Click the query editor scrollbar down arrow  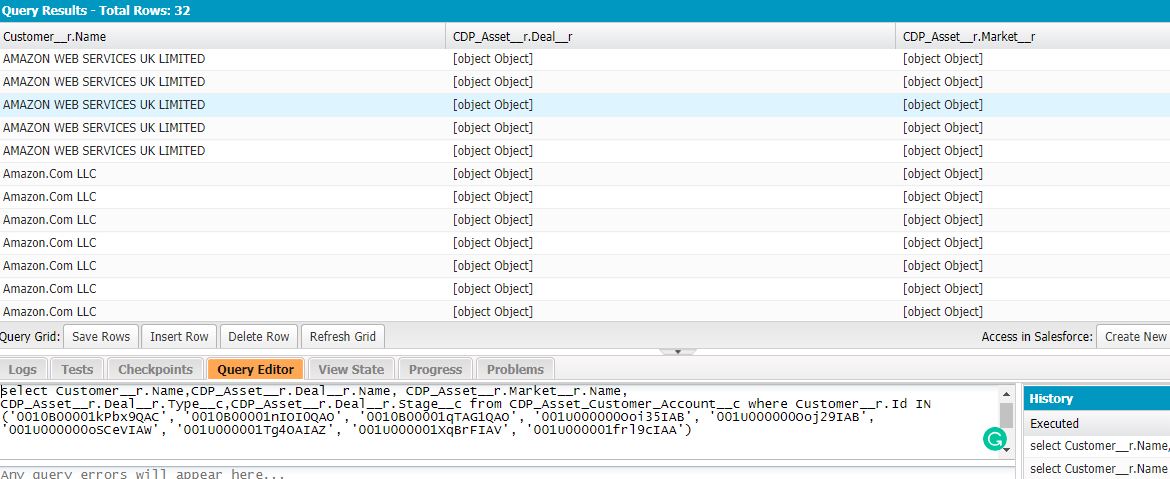coord(1007,450)
